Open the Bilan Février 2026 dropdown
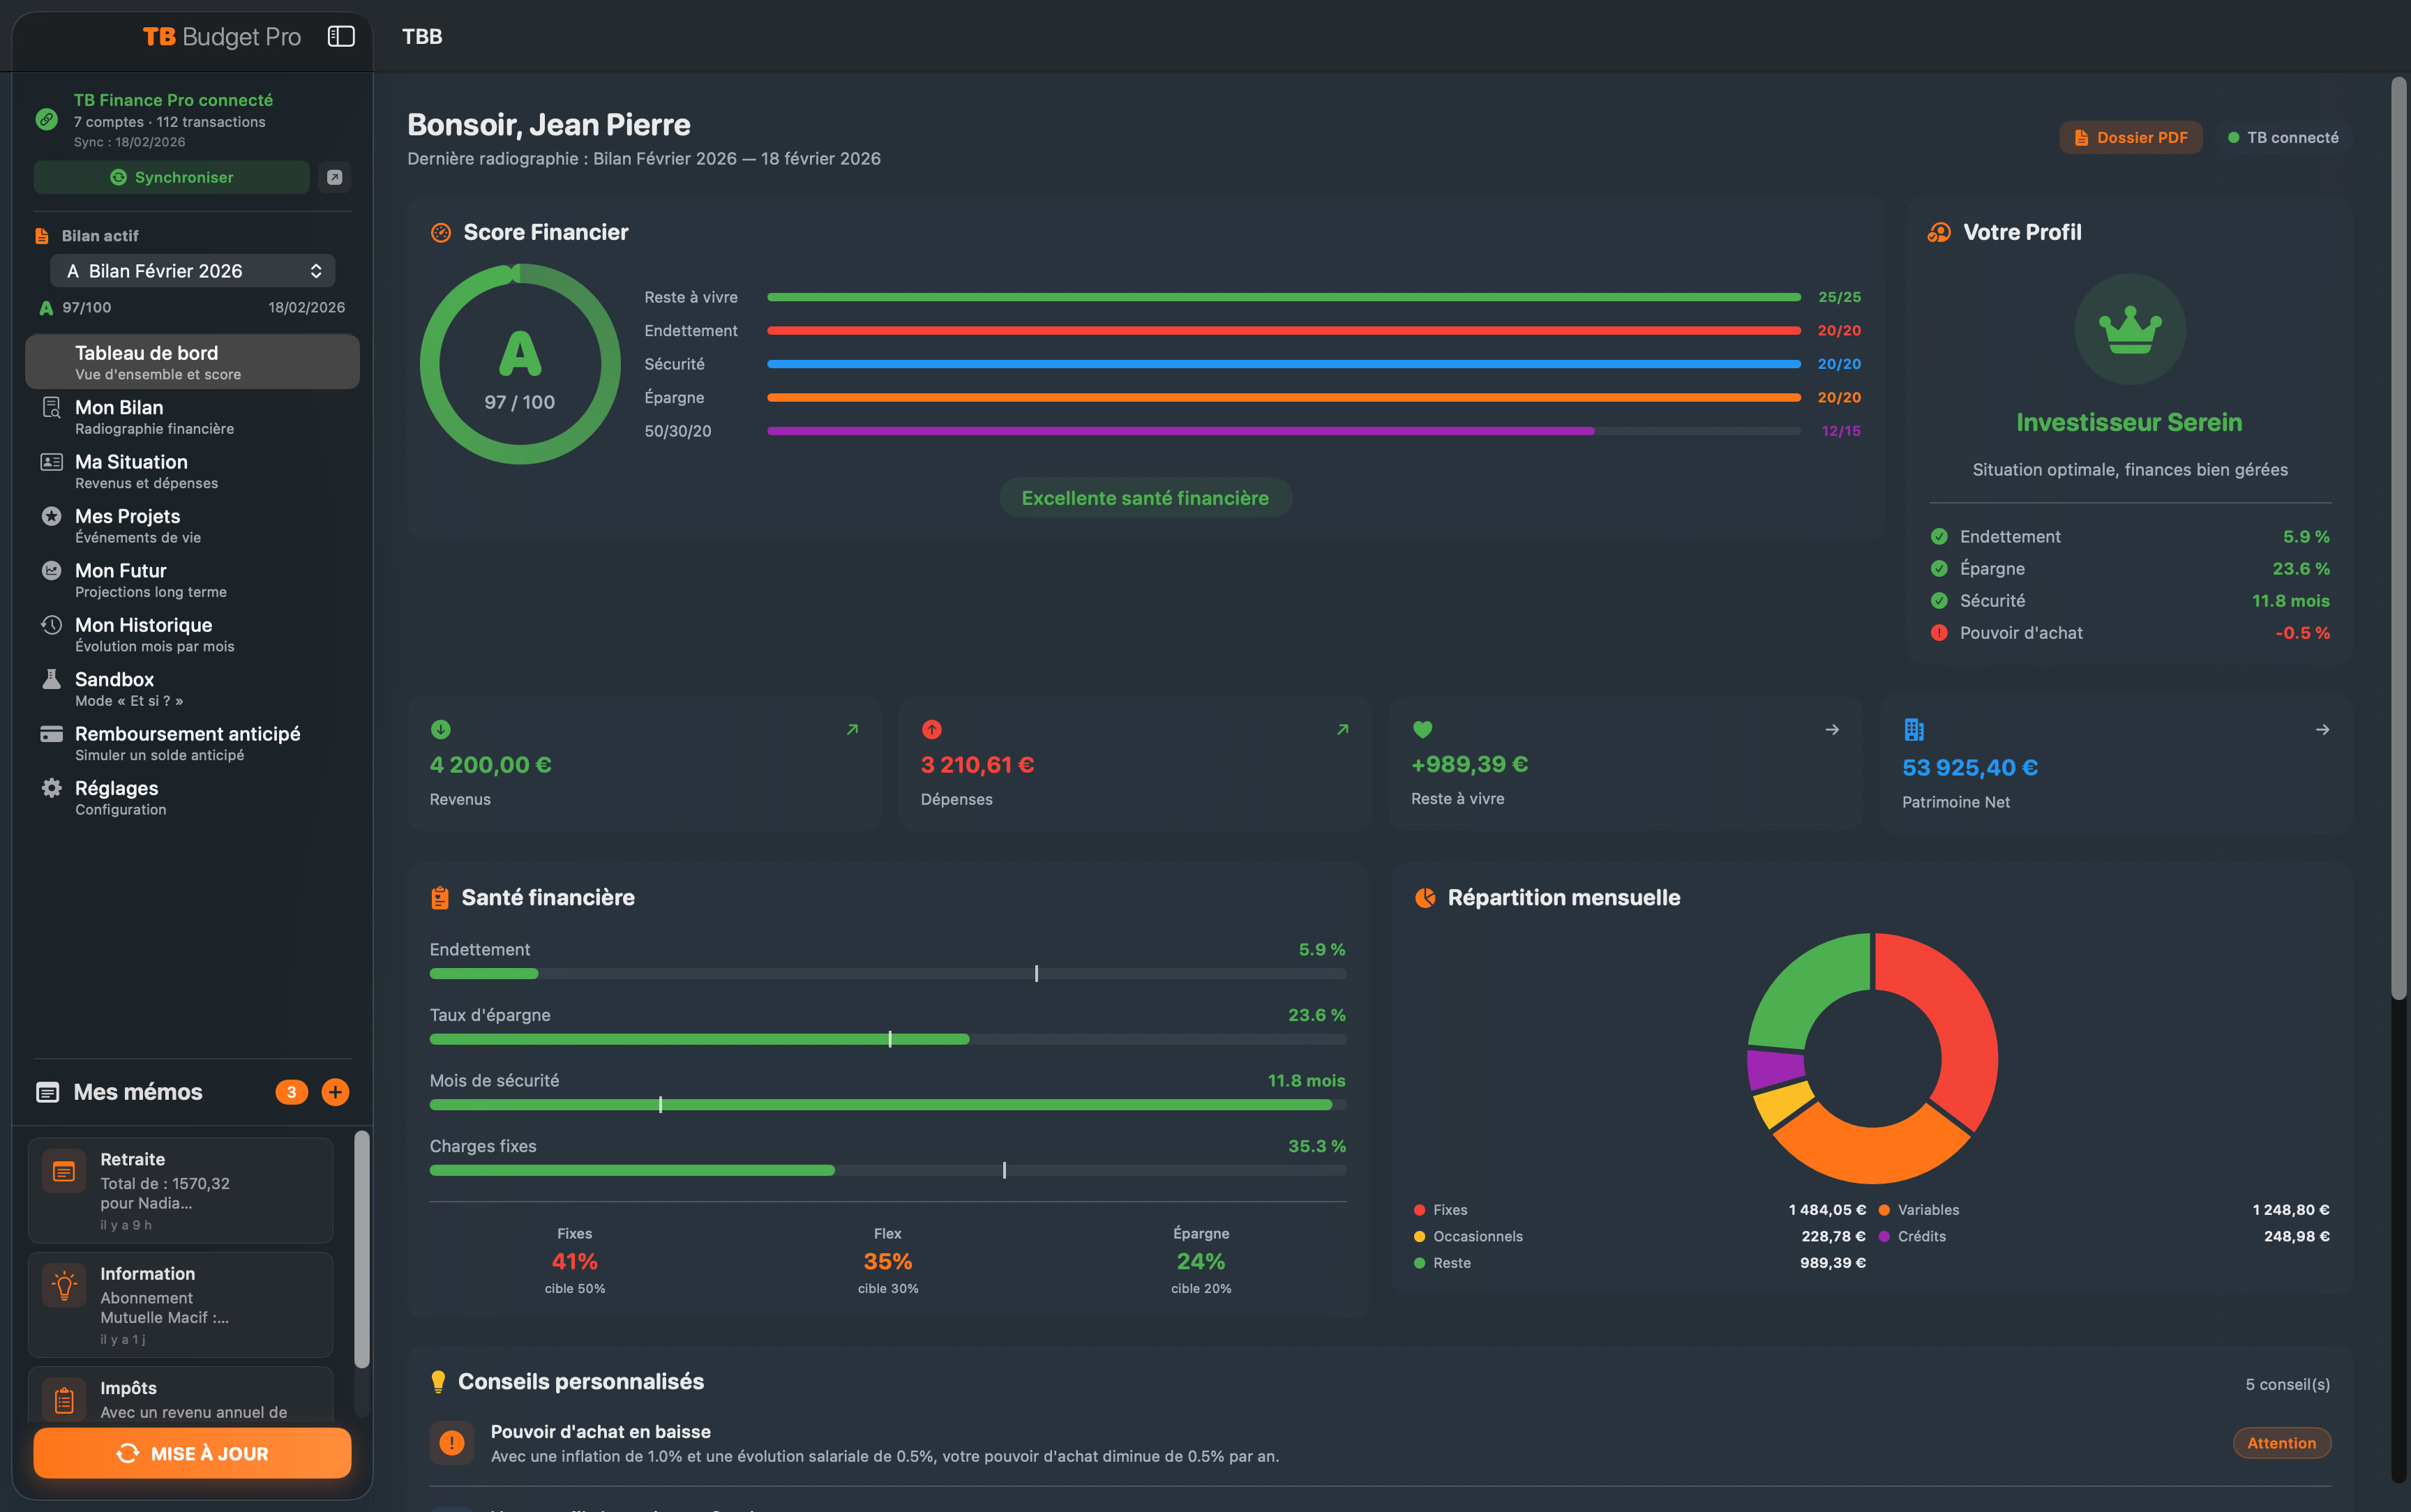 [x=192, y=271]
